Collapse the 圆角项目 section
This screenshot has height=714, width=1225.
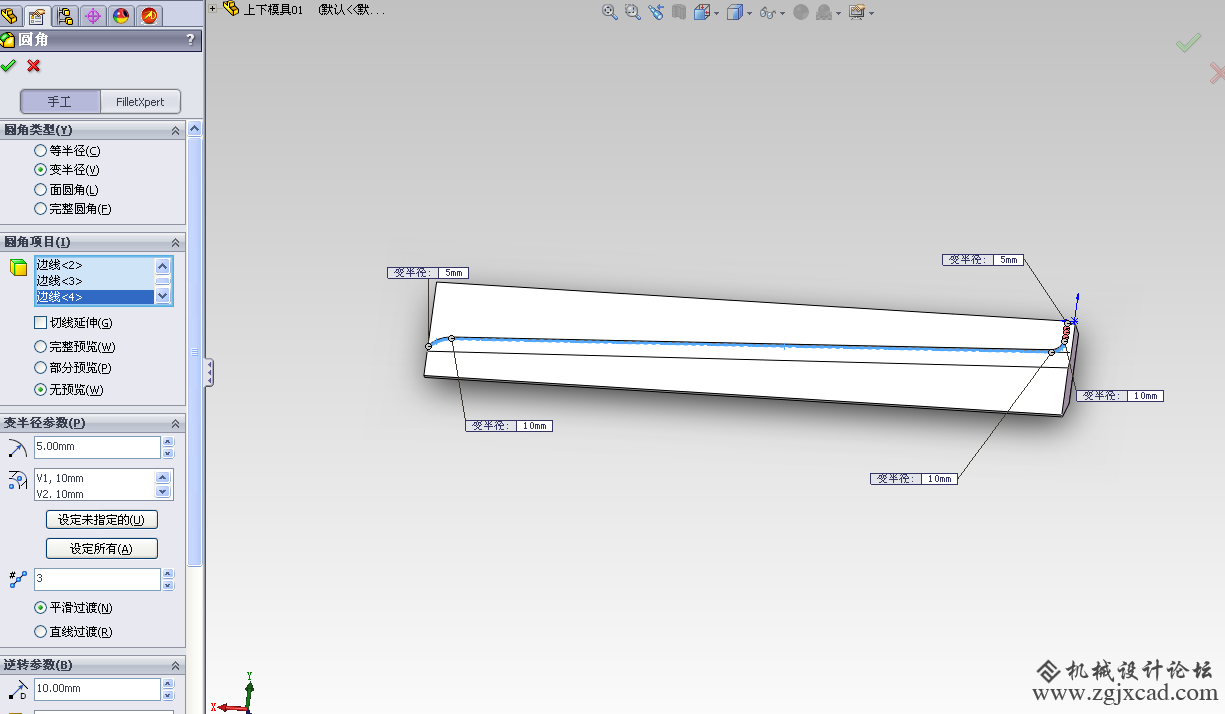pos(176,242)
